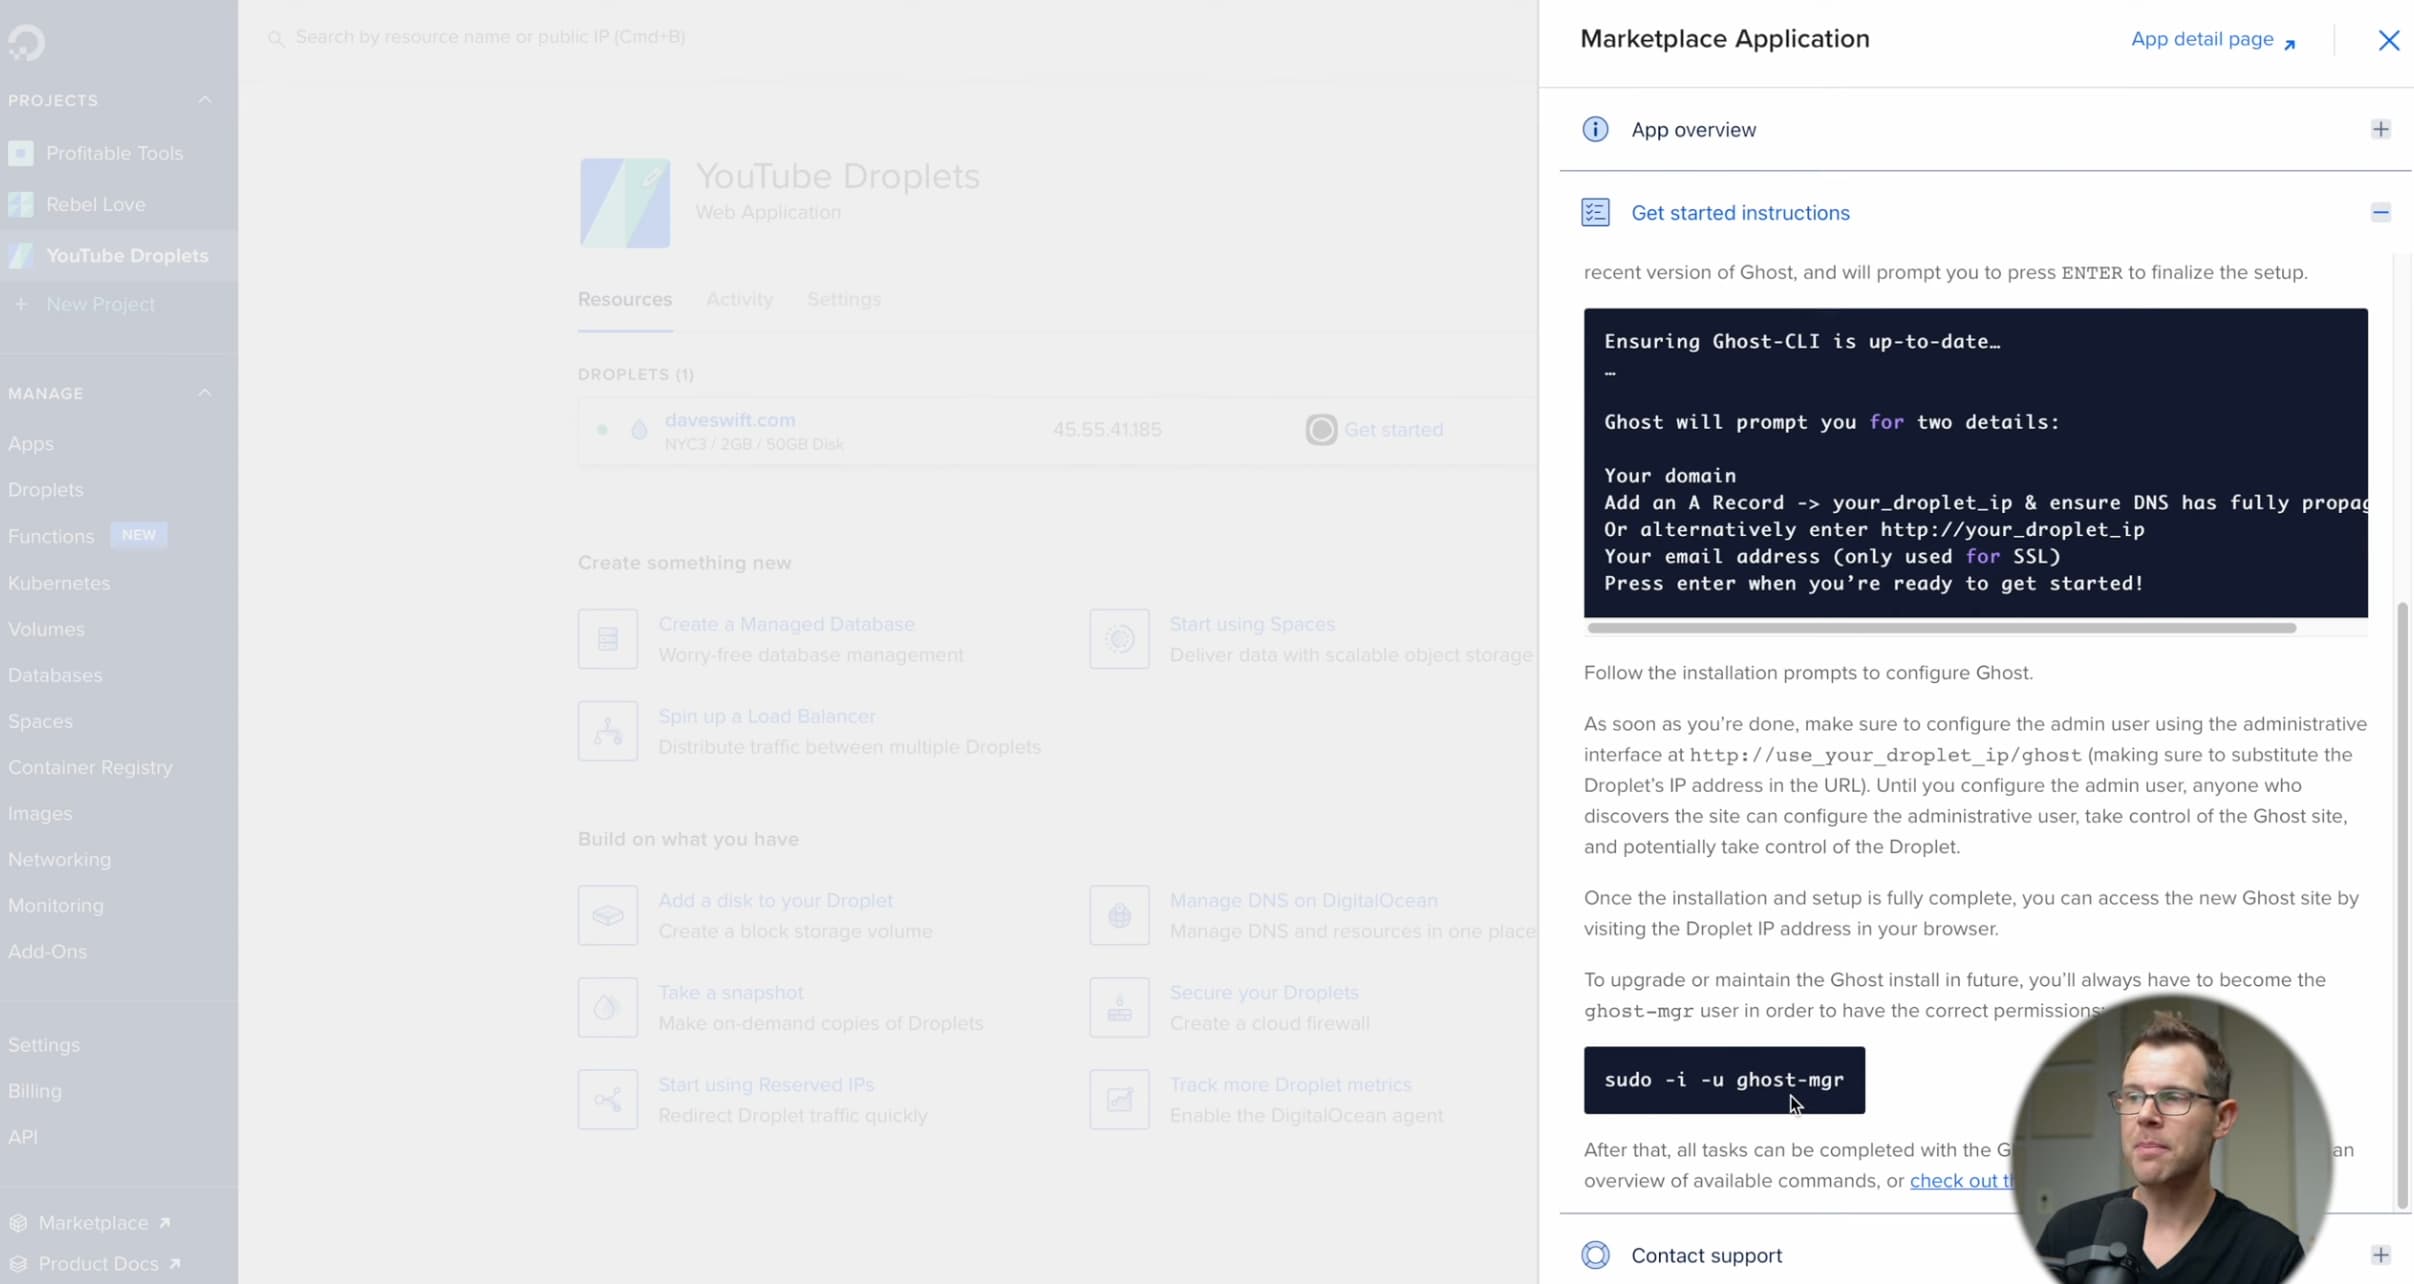Image resolution: width=2414 pixels, height=1284 pixels.
Task: Click the code block horizontal scrollbar
Action: point(1940,628)
